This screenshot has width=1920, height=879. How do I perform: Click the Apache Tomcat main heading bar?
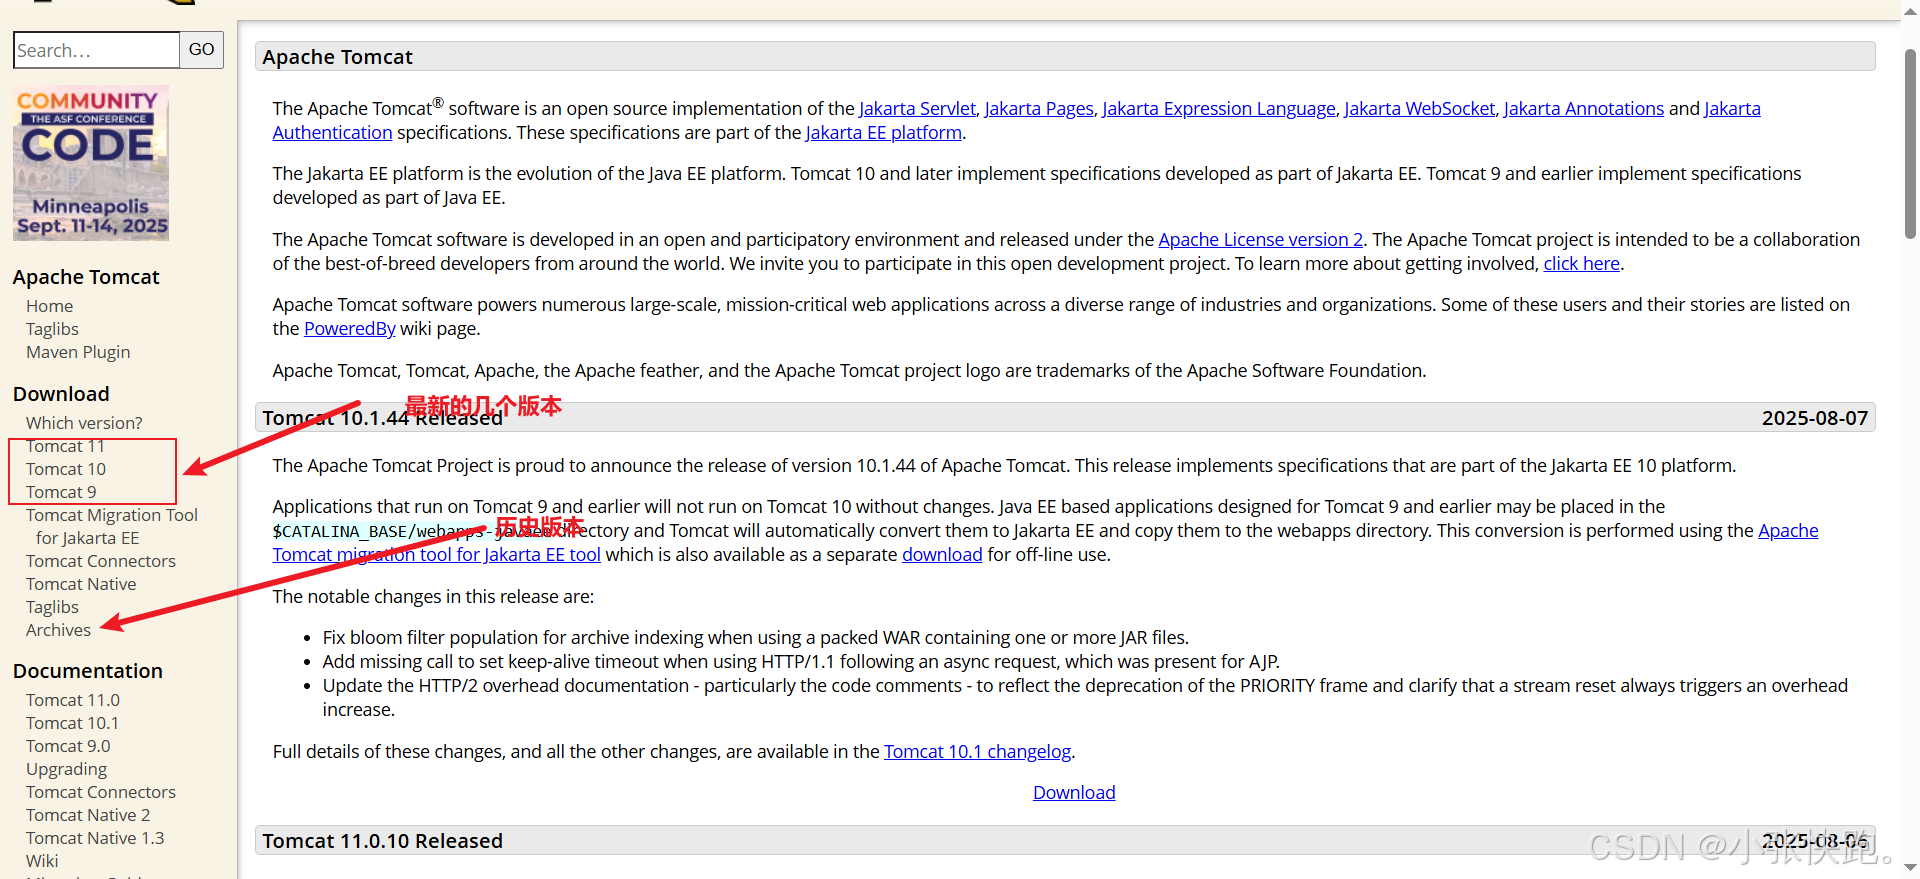coord(1065,57)
